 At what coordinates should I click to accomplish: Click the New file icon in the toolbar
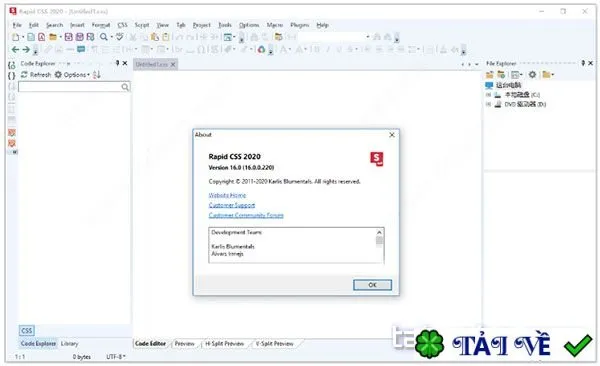(x=15, y=37)
